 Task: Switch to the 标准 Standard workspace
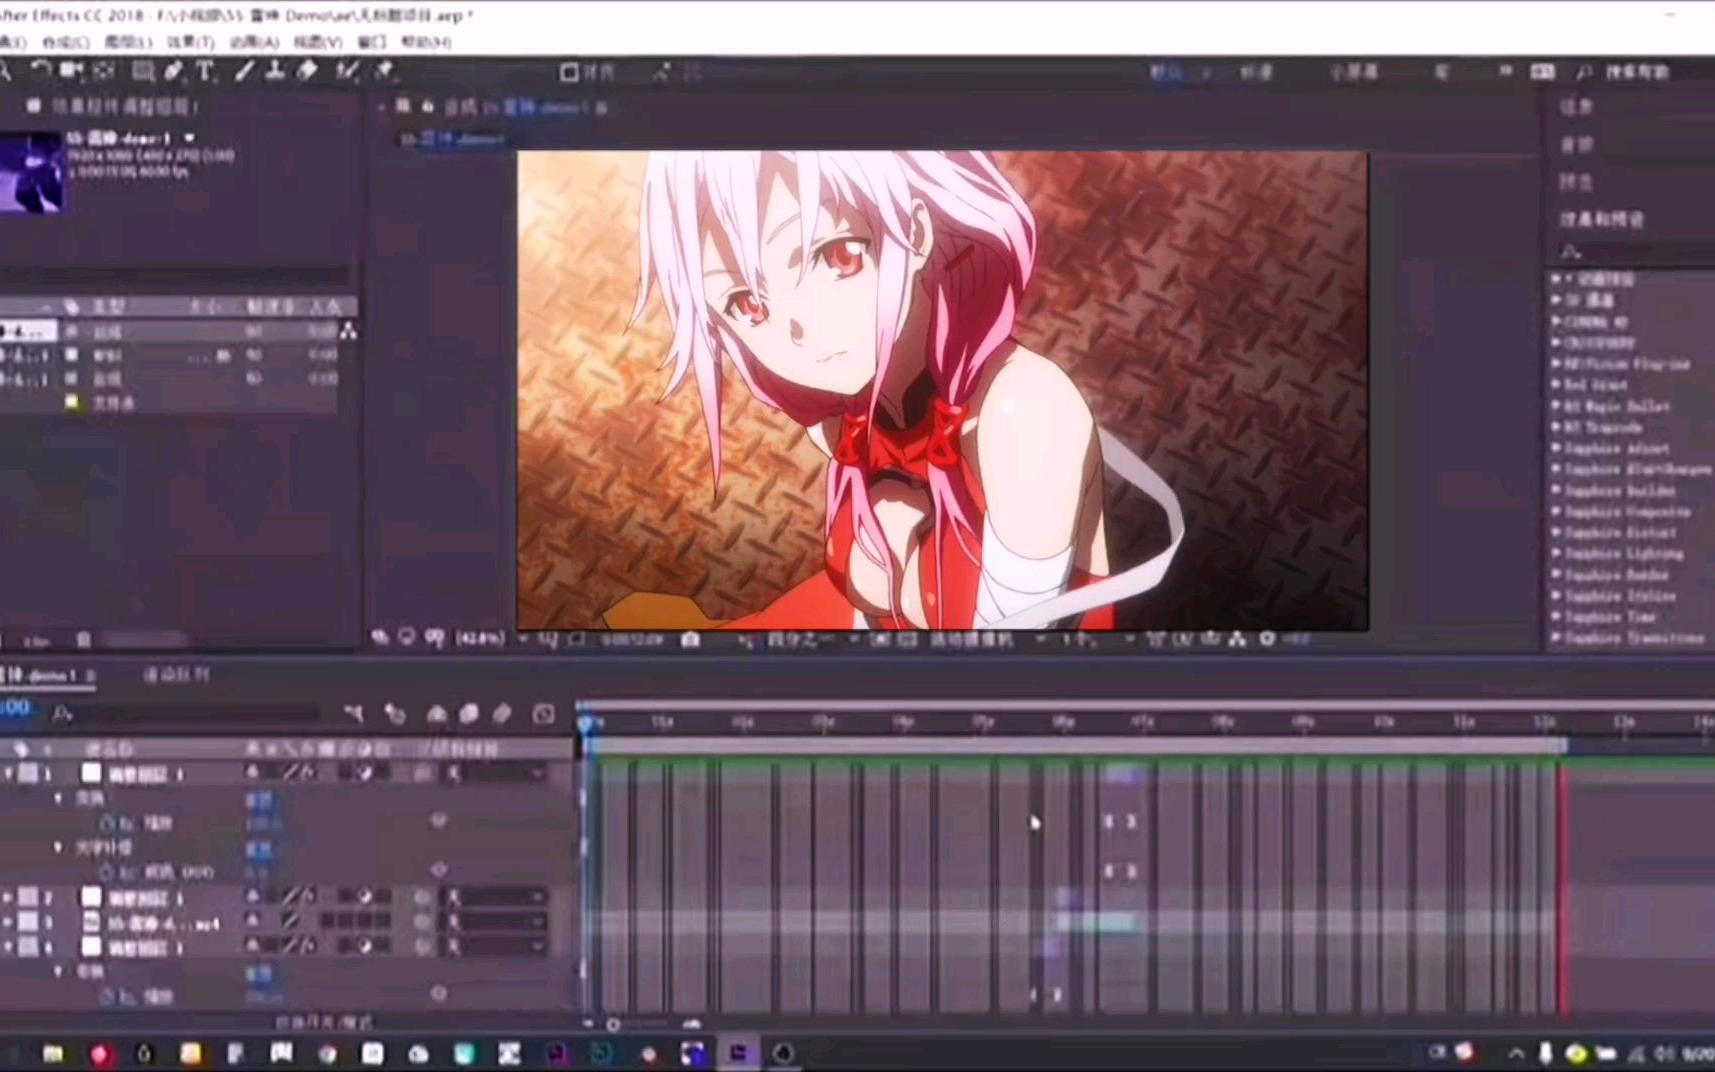pos(1256,72)
